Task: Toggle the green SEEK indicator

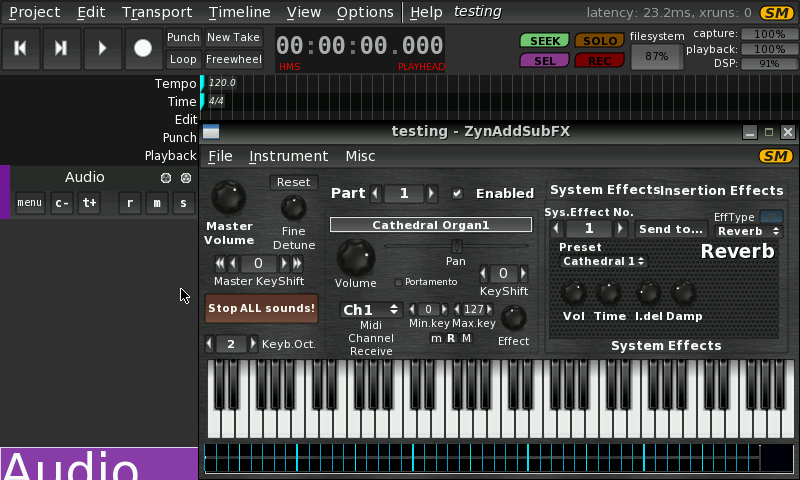Action: 544,41
